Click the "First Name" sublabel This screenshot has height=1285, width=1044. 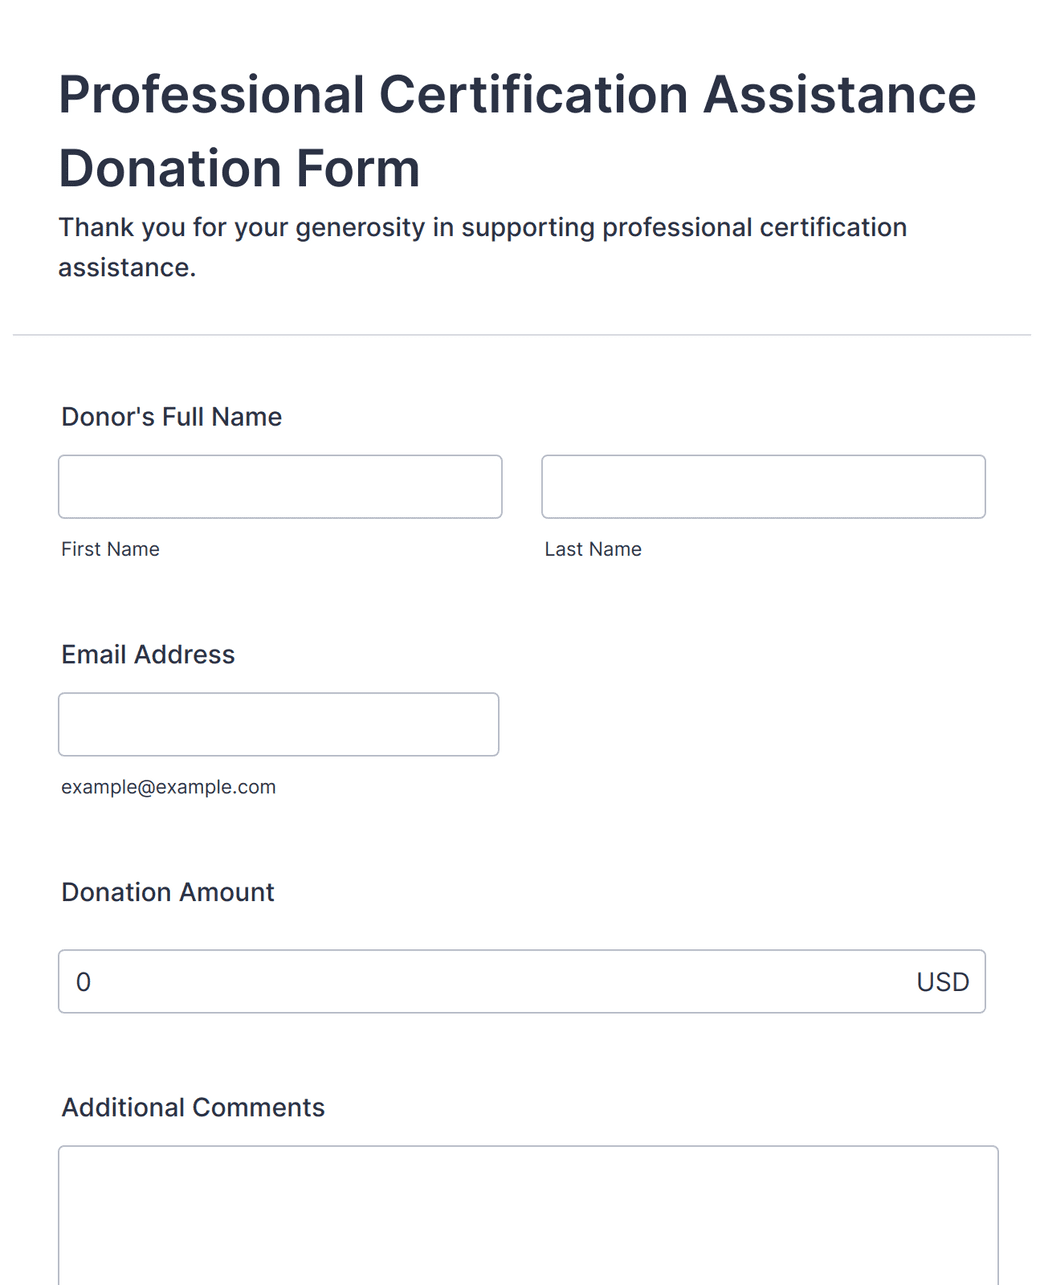coord(110,549)
